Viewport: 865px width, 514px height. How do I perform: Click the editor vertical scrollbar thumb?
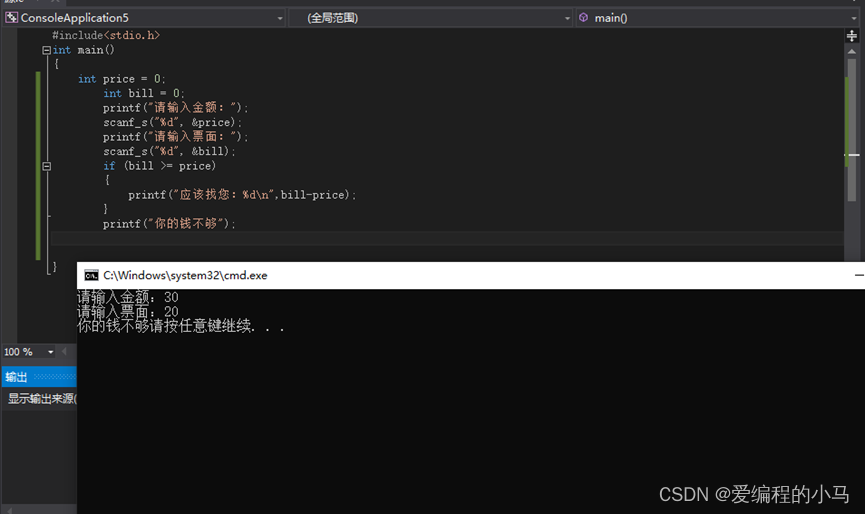[852, 130]
